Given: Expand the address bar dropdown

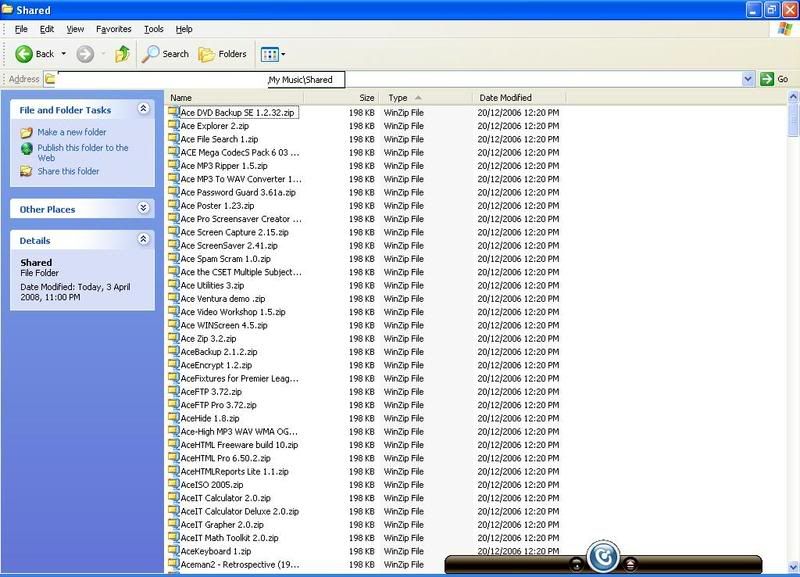Looking at the screenshot, I should tap(748, 79).
